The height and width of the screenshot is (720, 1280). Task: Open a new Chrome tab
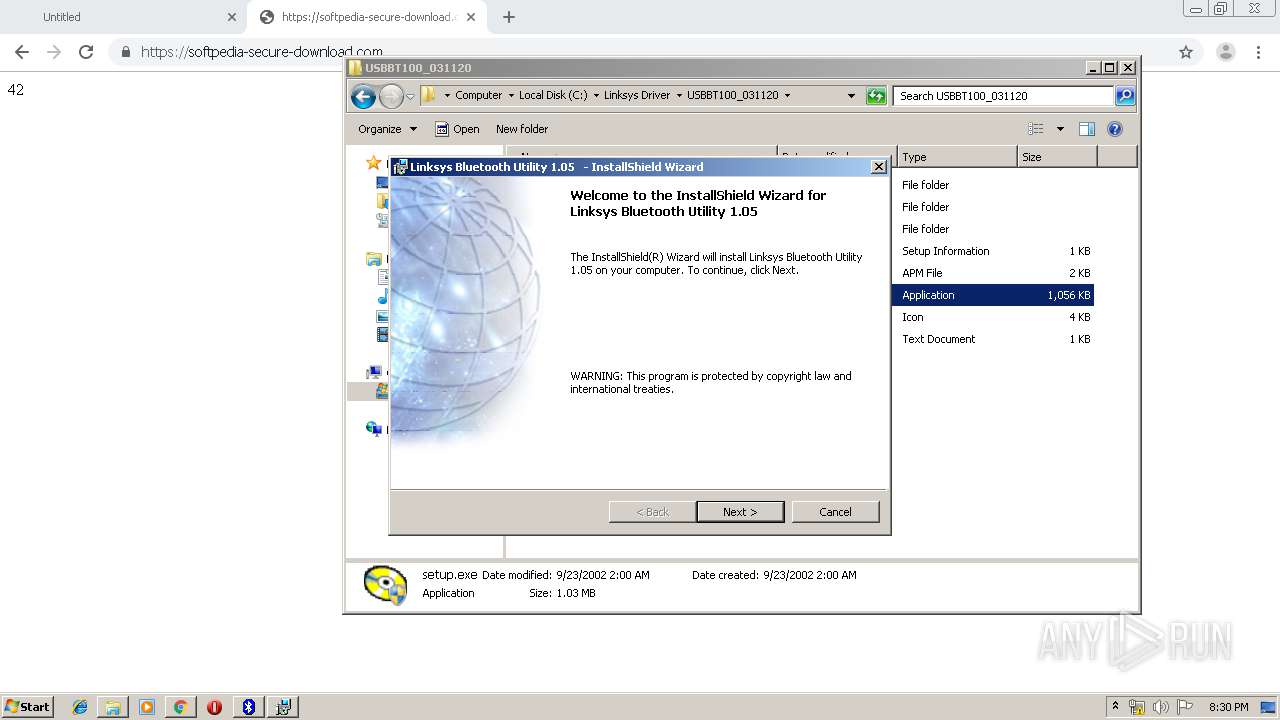coord(509,17)
